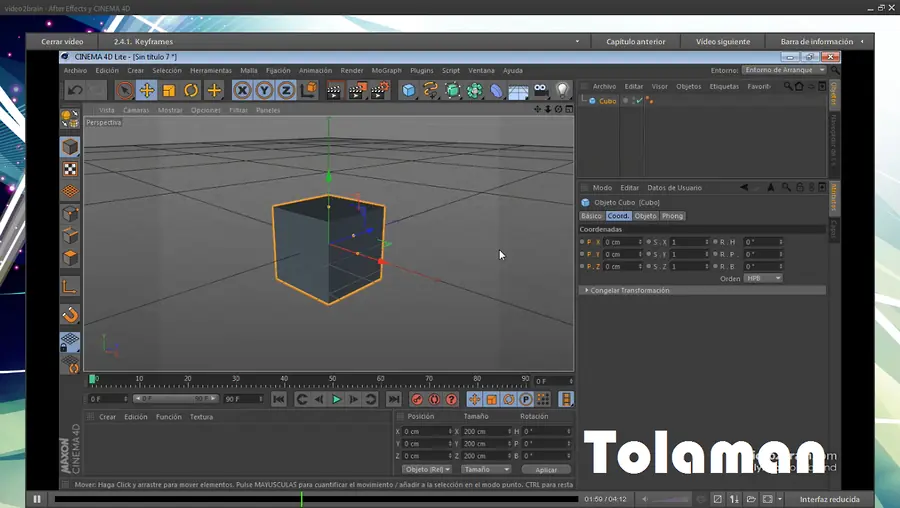The height and width of the screenshot is (508, 900).
Task: Click the Aplicar button
Action: point(546,469)
